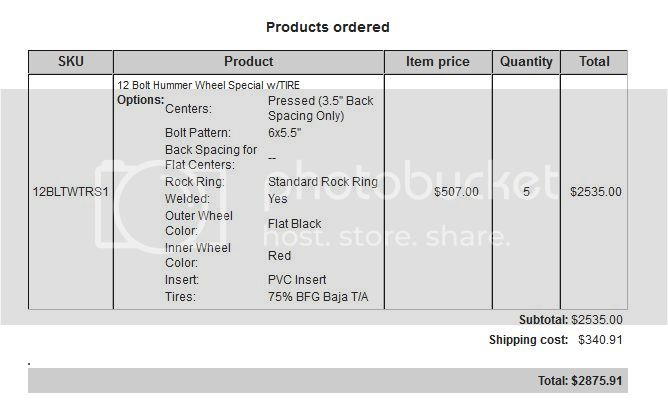
Task: Click the Welded value Yes
Action: (x=280, y=199)
